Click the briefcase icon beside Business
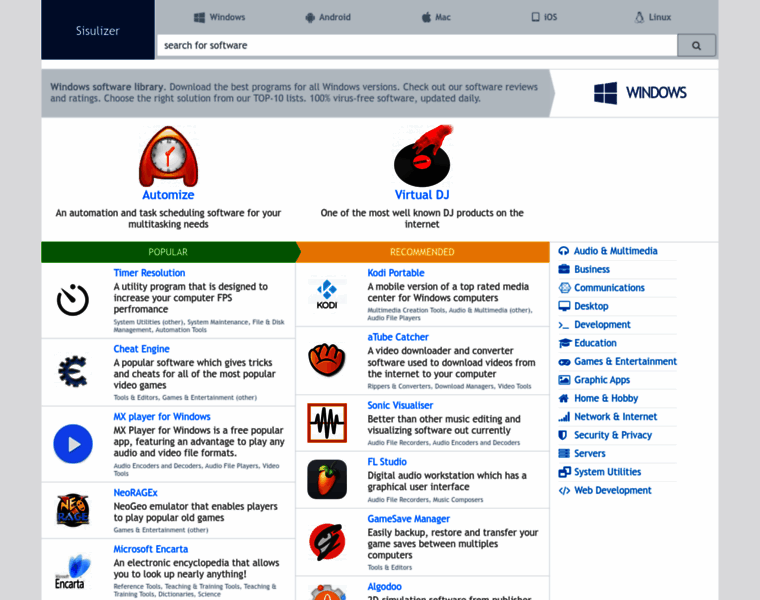Screen dimensions: 760x600 (x=564, y=269)
